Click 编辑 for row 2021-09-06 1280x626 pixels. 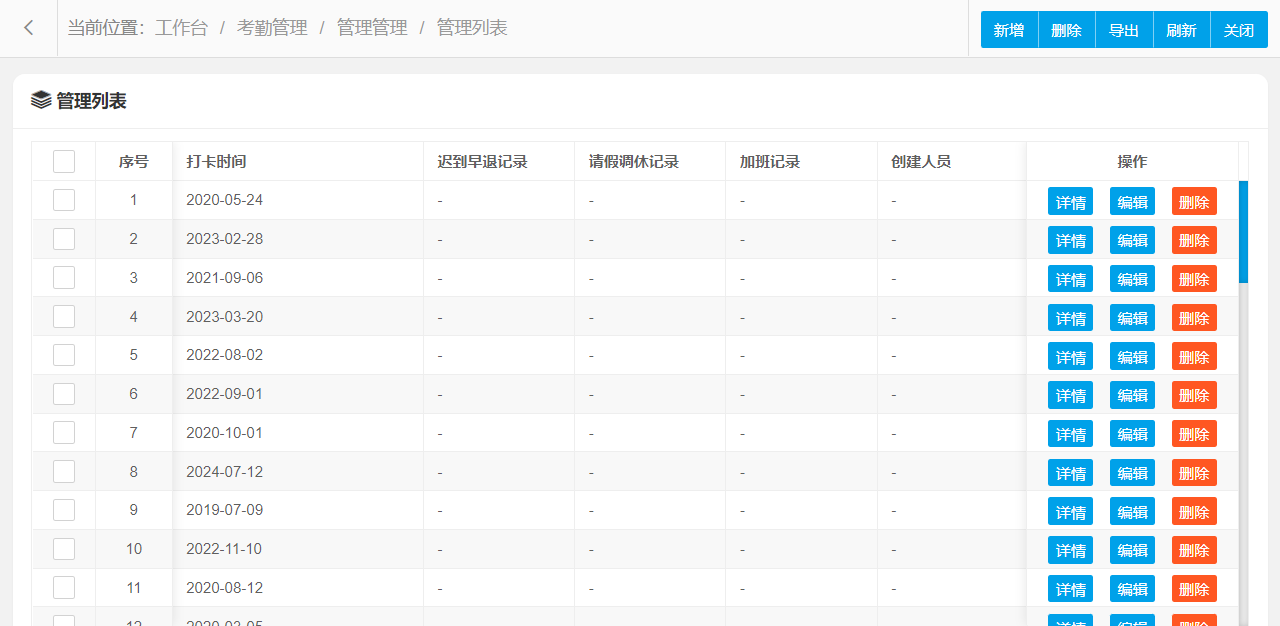click(1132, 279)
